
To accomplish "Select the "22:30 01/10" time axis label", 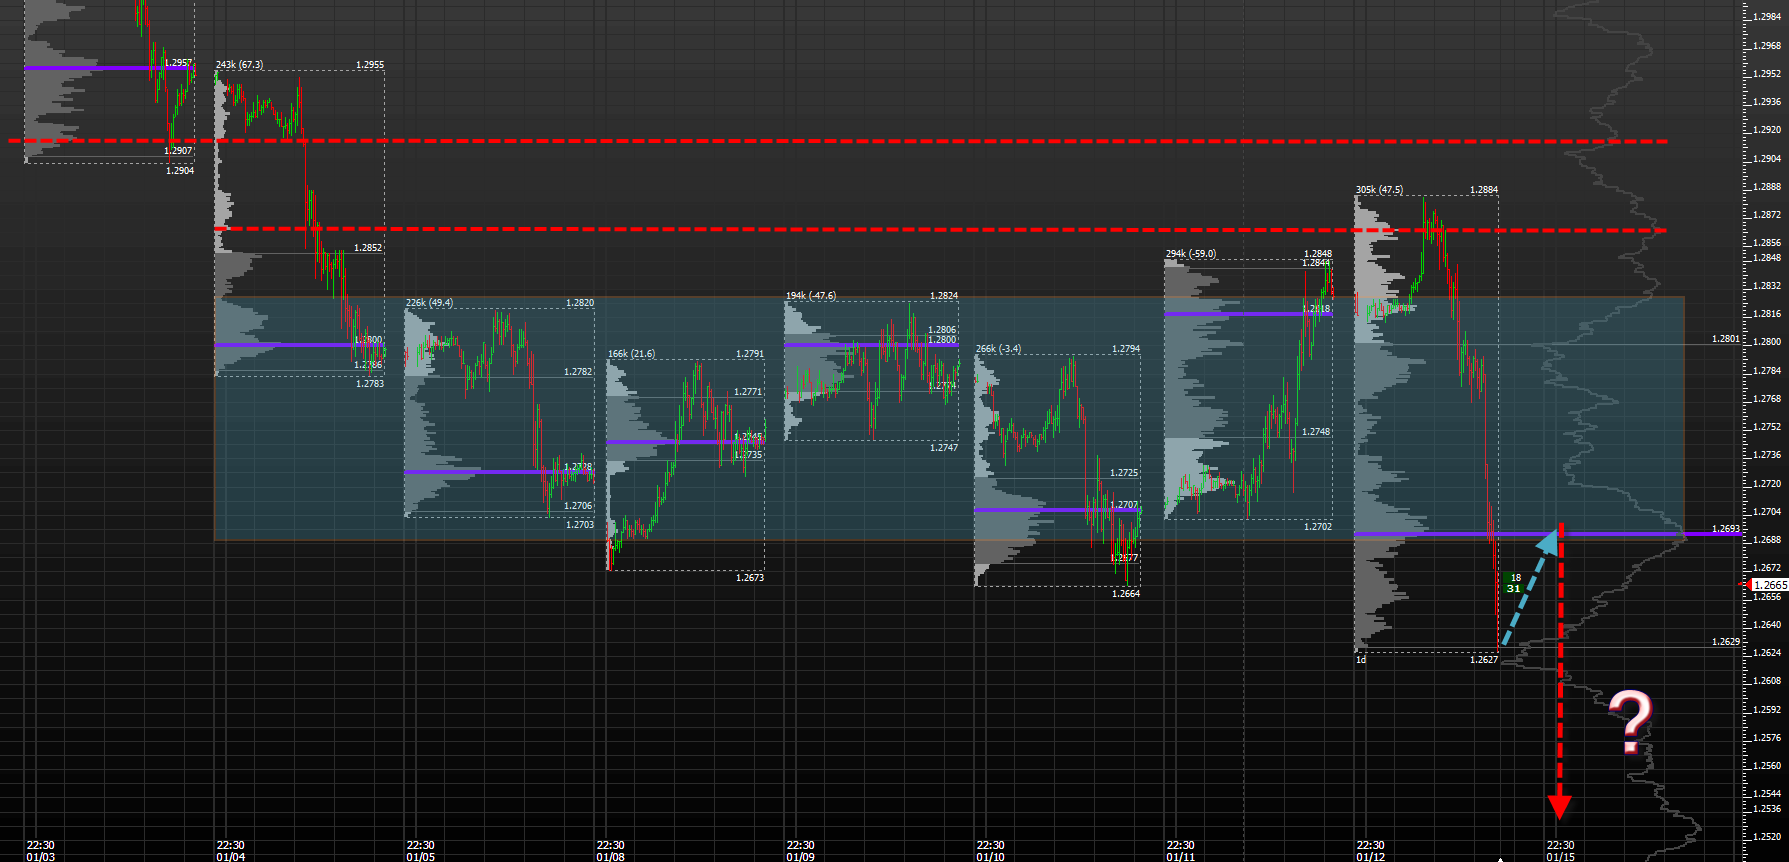I will (x=991, y=851).
